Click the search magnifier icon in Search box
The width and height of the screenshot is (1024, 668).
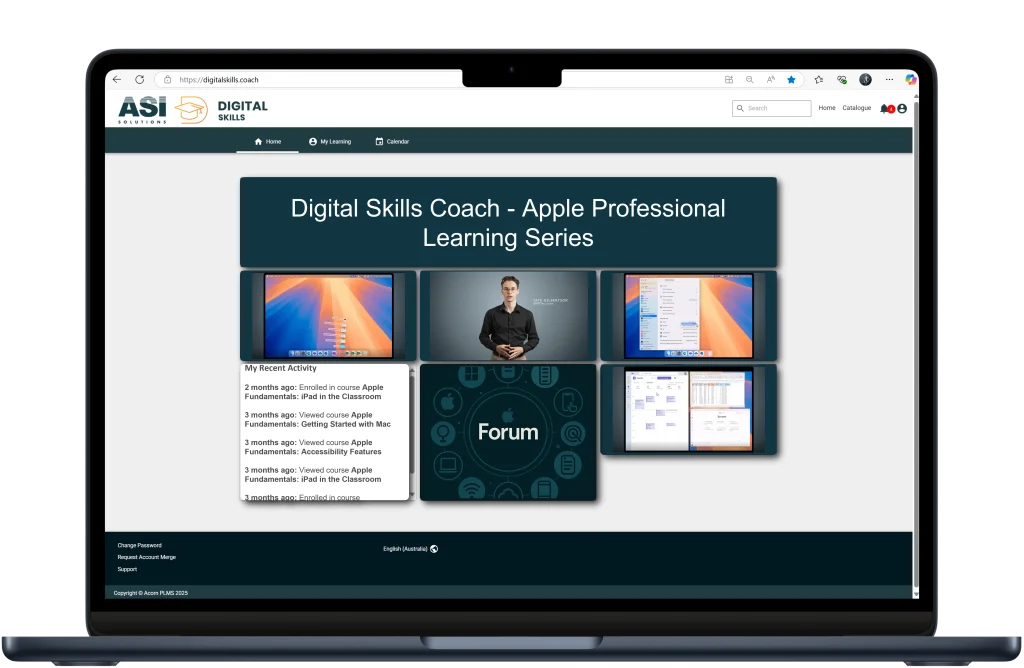[741, 108]
